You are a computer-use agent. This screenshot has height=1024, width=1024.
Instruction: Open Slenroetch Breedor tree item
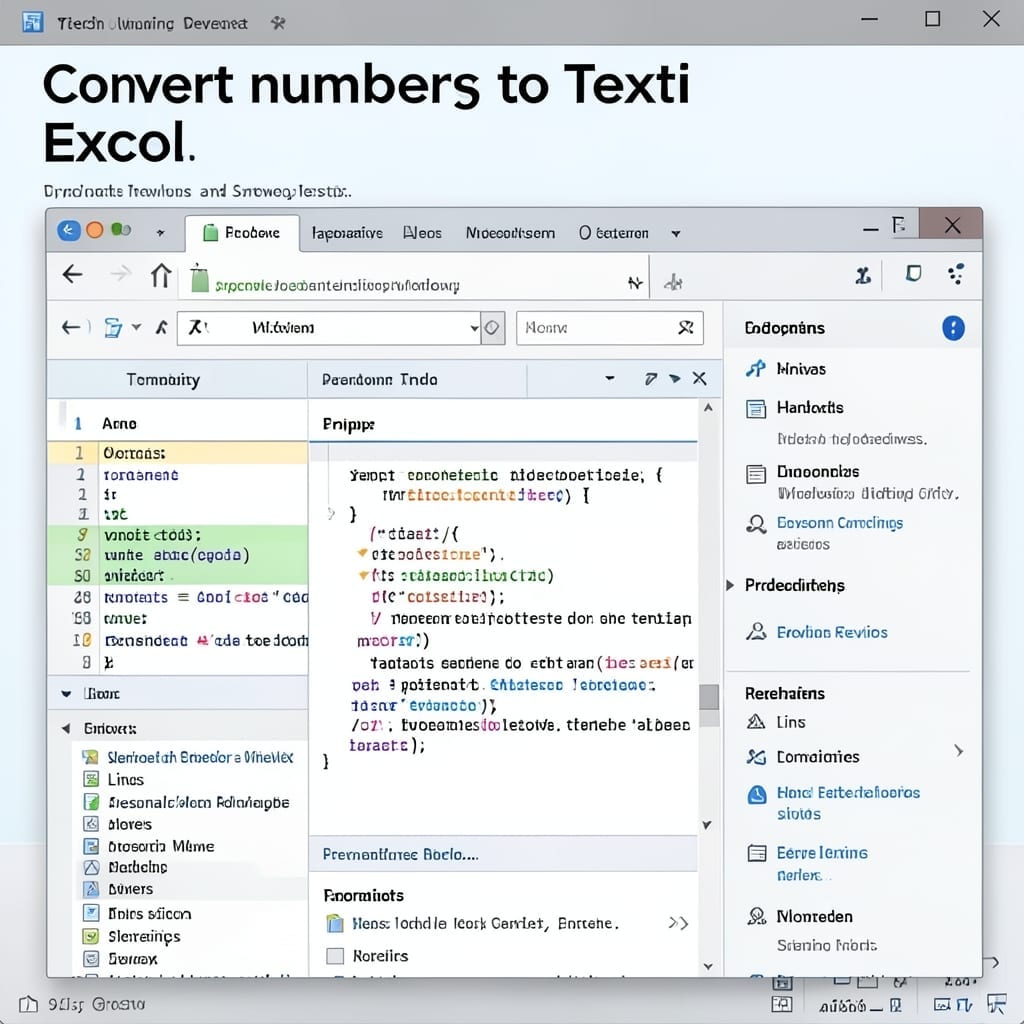coord(200,757)
